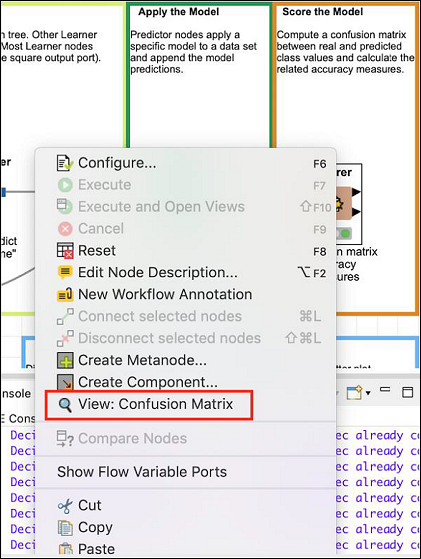421x559 pixels.
Task: Click the Scorer node's lower output port
Action: [356, 212]
